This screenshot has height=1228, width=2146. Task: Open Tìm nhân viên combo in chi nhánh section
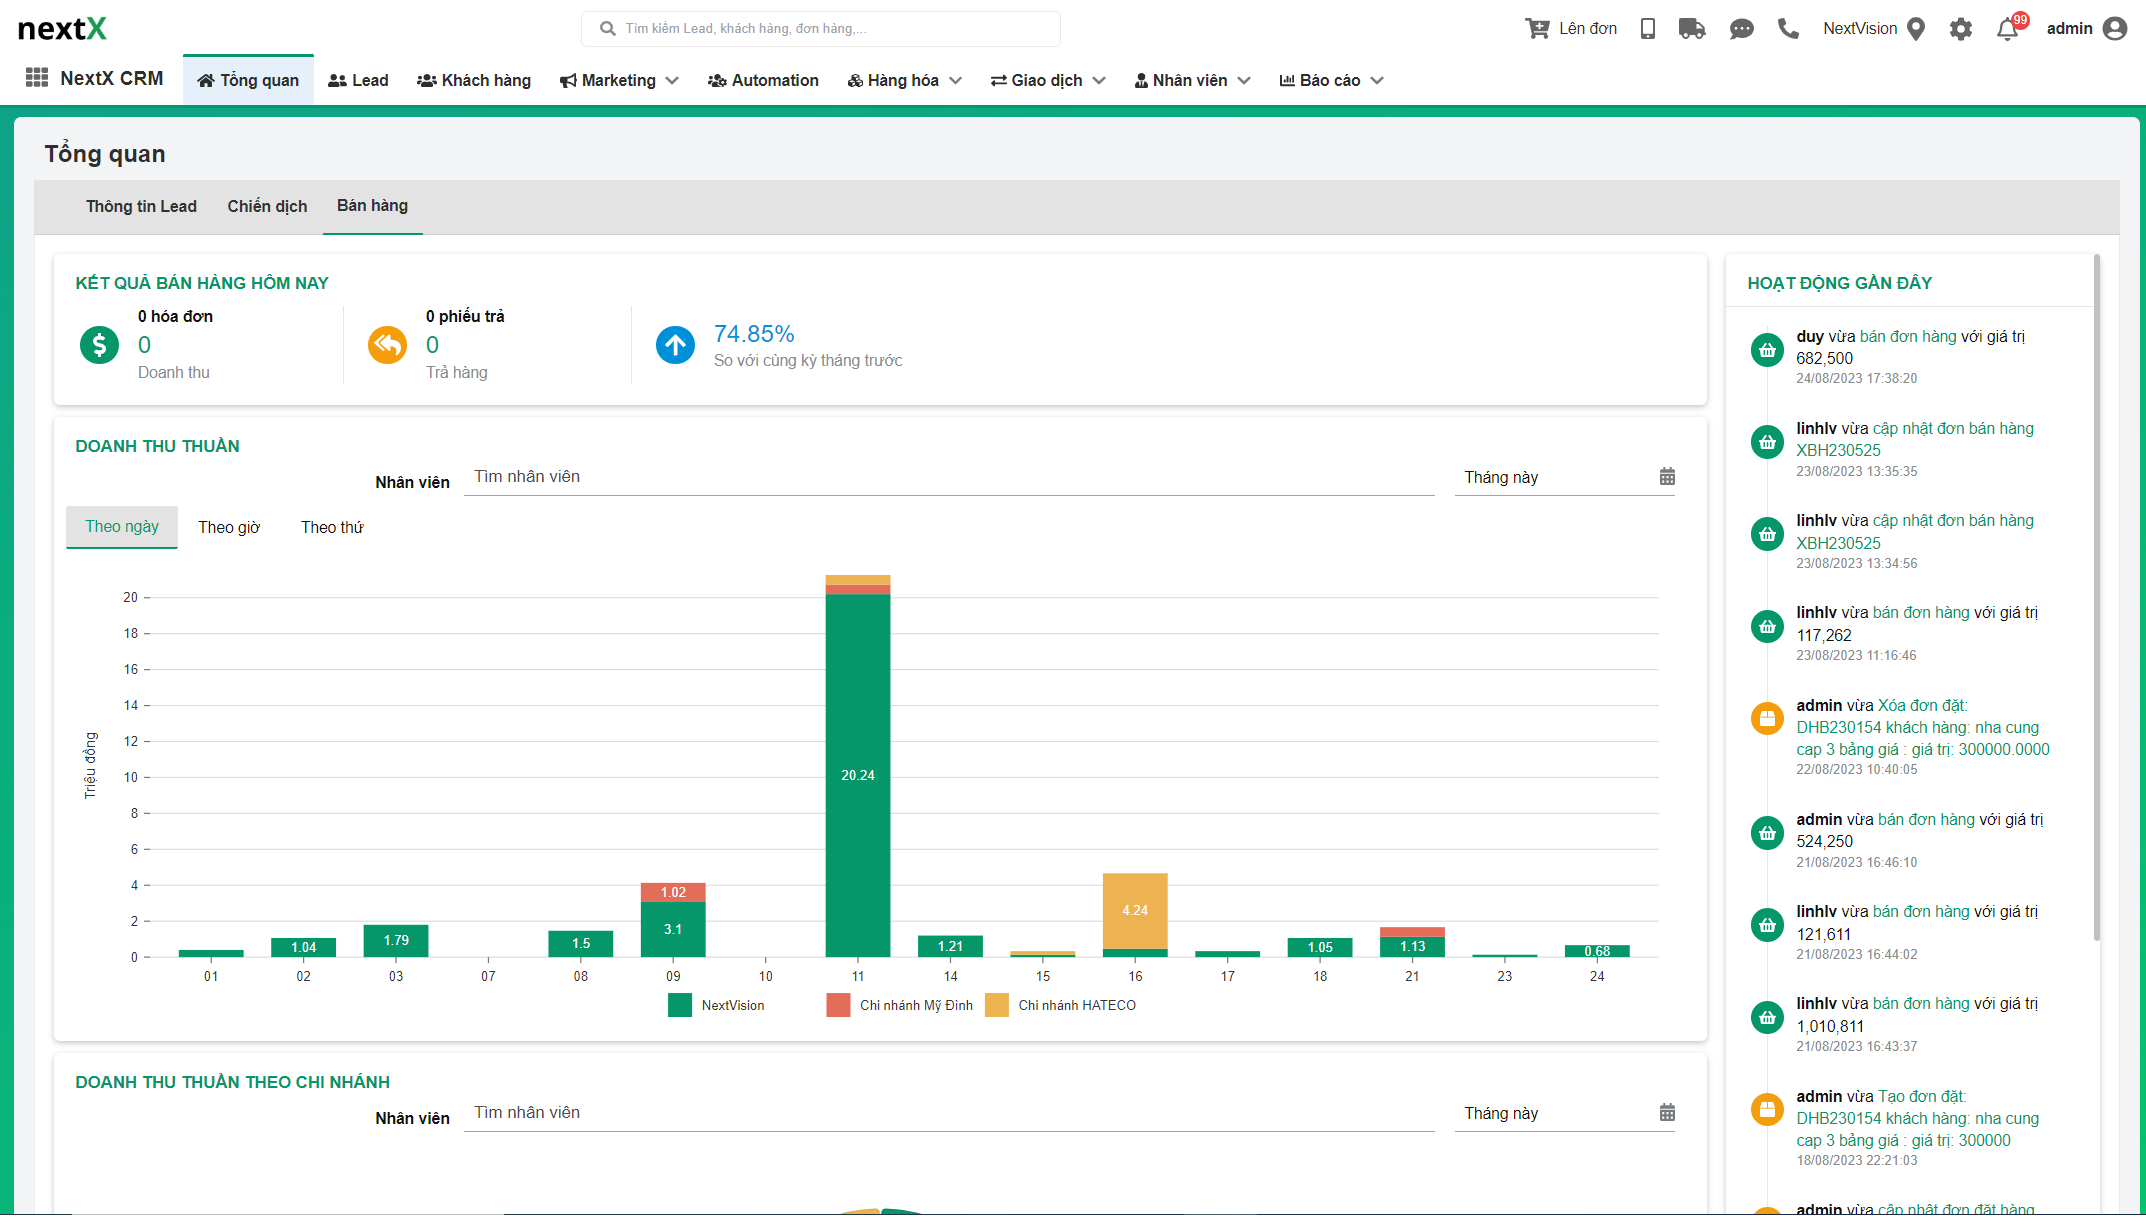[x=949, y=1113]
